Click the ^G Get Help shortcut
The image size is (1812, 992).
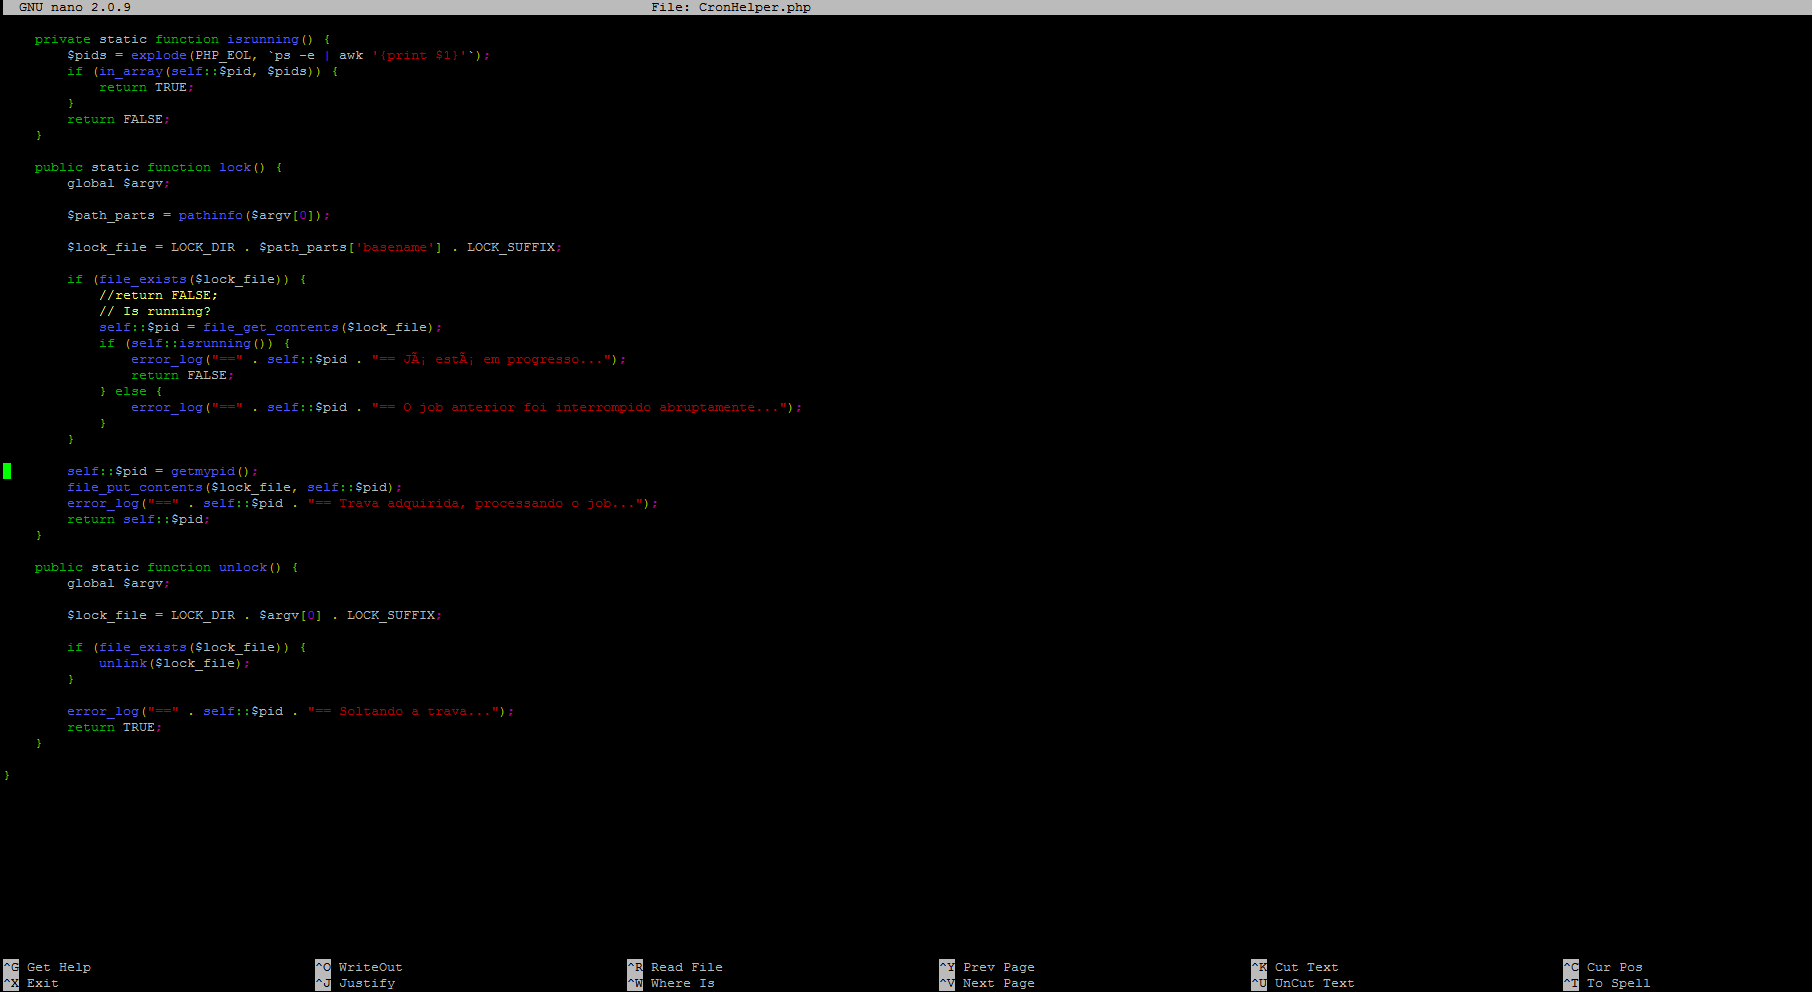[47, 967]
